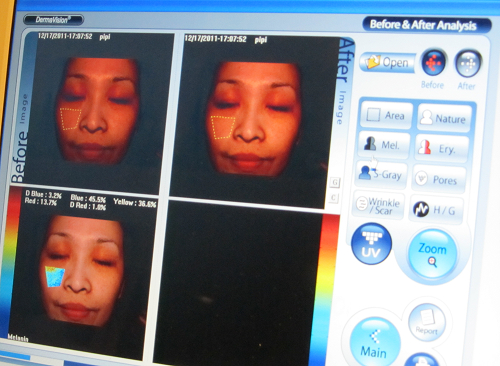Click the 'pipi' name on the After image
The height and width of the screenshot is (366, 500).
click(x=261, y=40)
